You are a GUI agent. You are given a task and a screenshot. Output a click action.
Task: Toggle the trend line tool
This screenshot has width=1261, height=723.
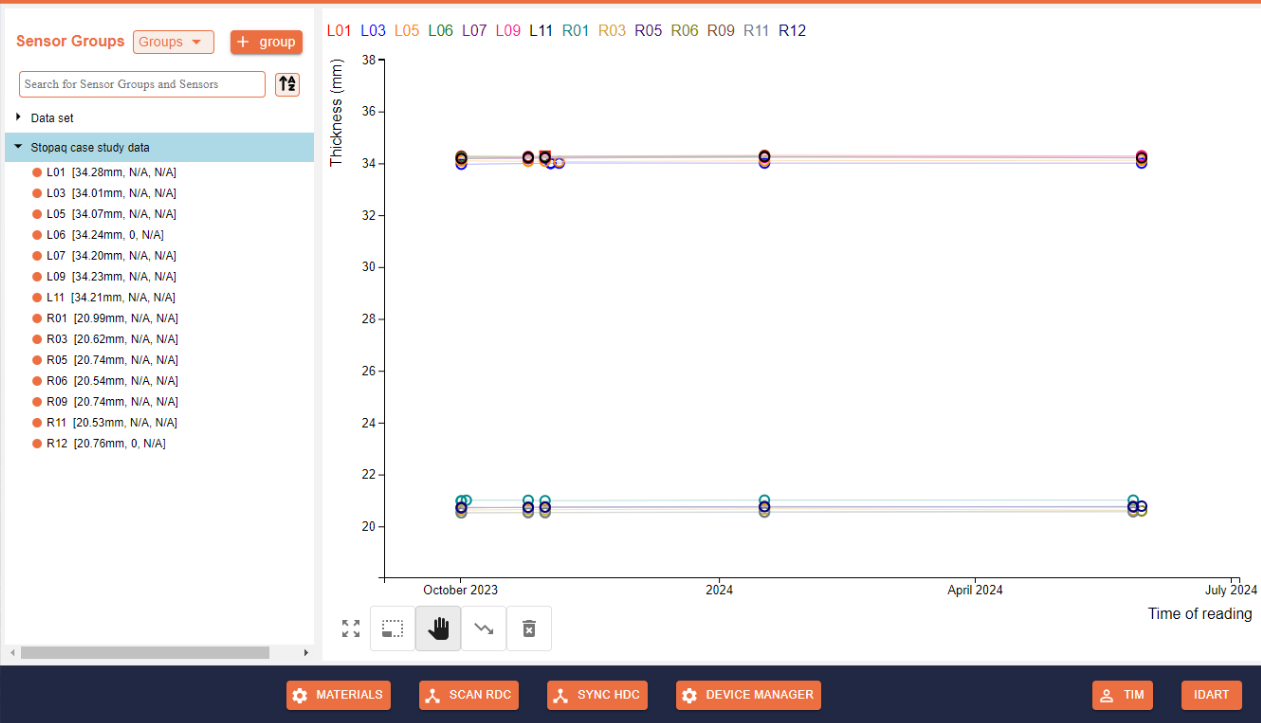[484, 628]
